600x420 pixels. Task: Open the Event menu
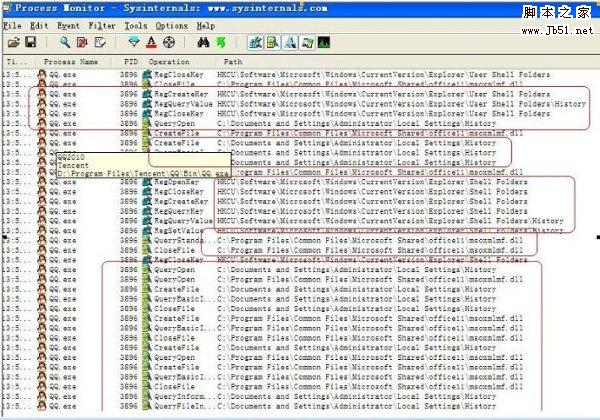point(68,26)
